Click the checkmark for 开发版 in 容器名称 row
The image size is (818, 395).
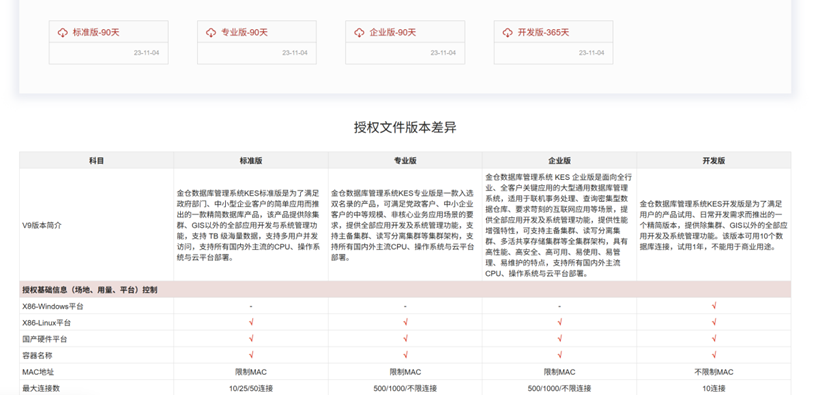(x=714, y=355)
